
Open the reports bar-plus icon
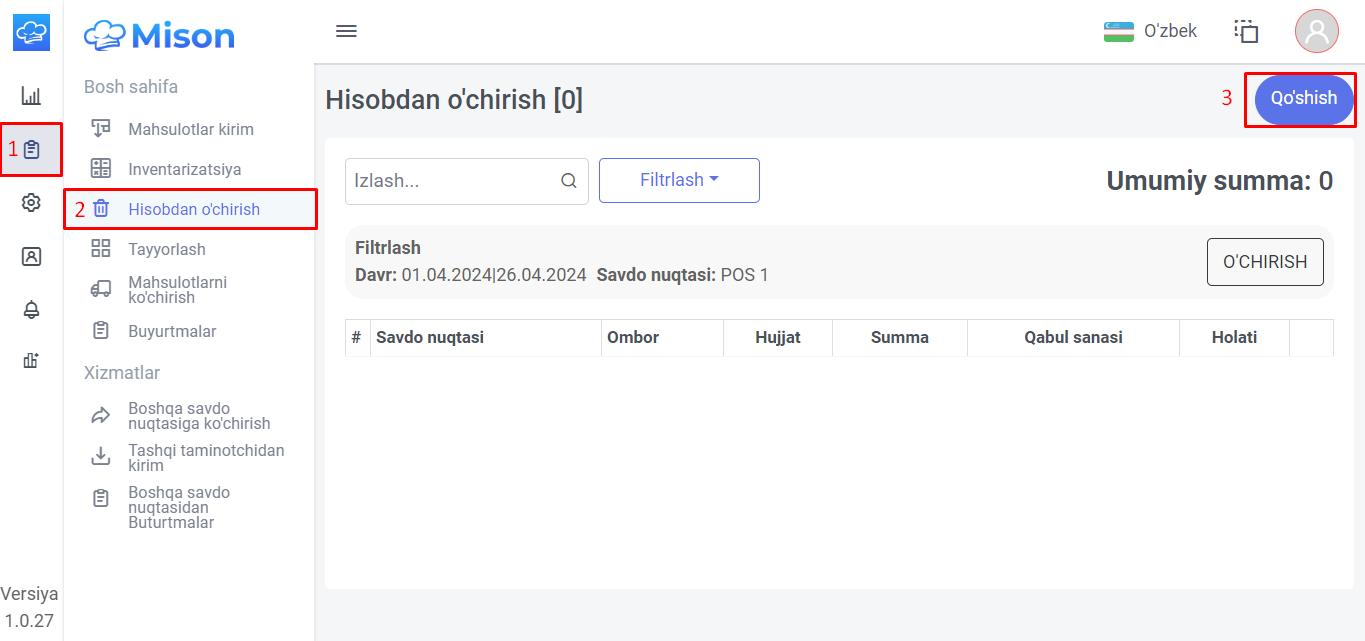tap(31, 361)
